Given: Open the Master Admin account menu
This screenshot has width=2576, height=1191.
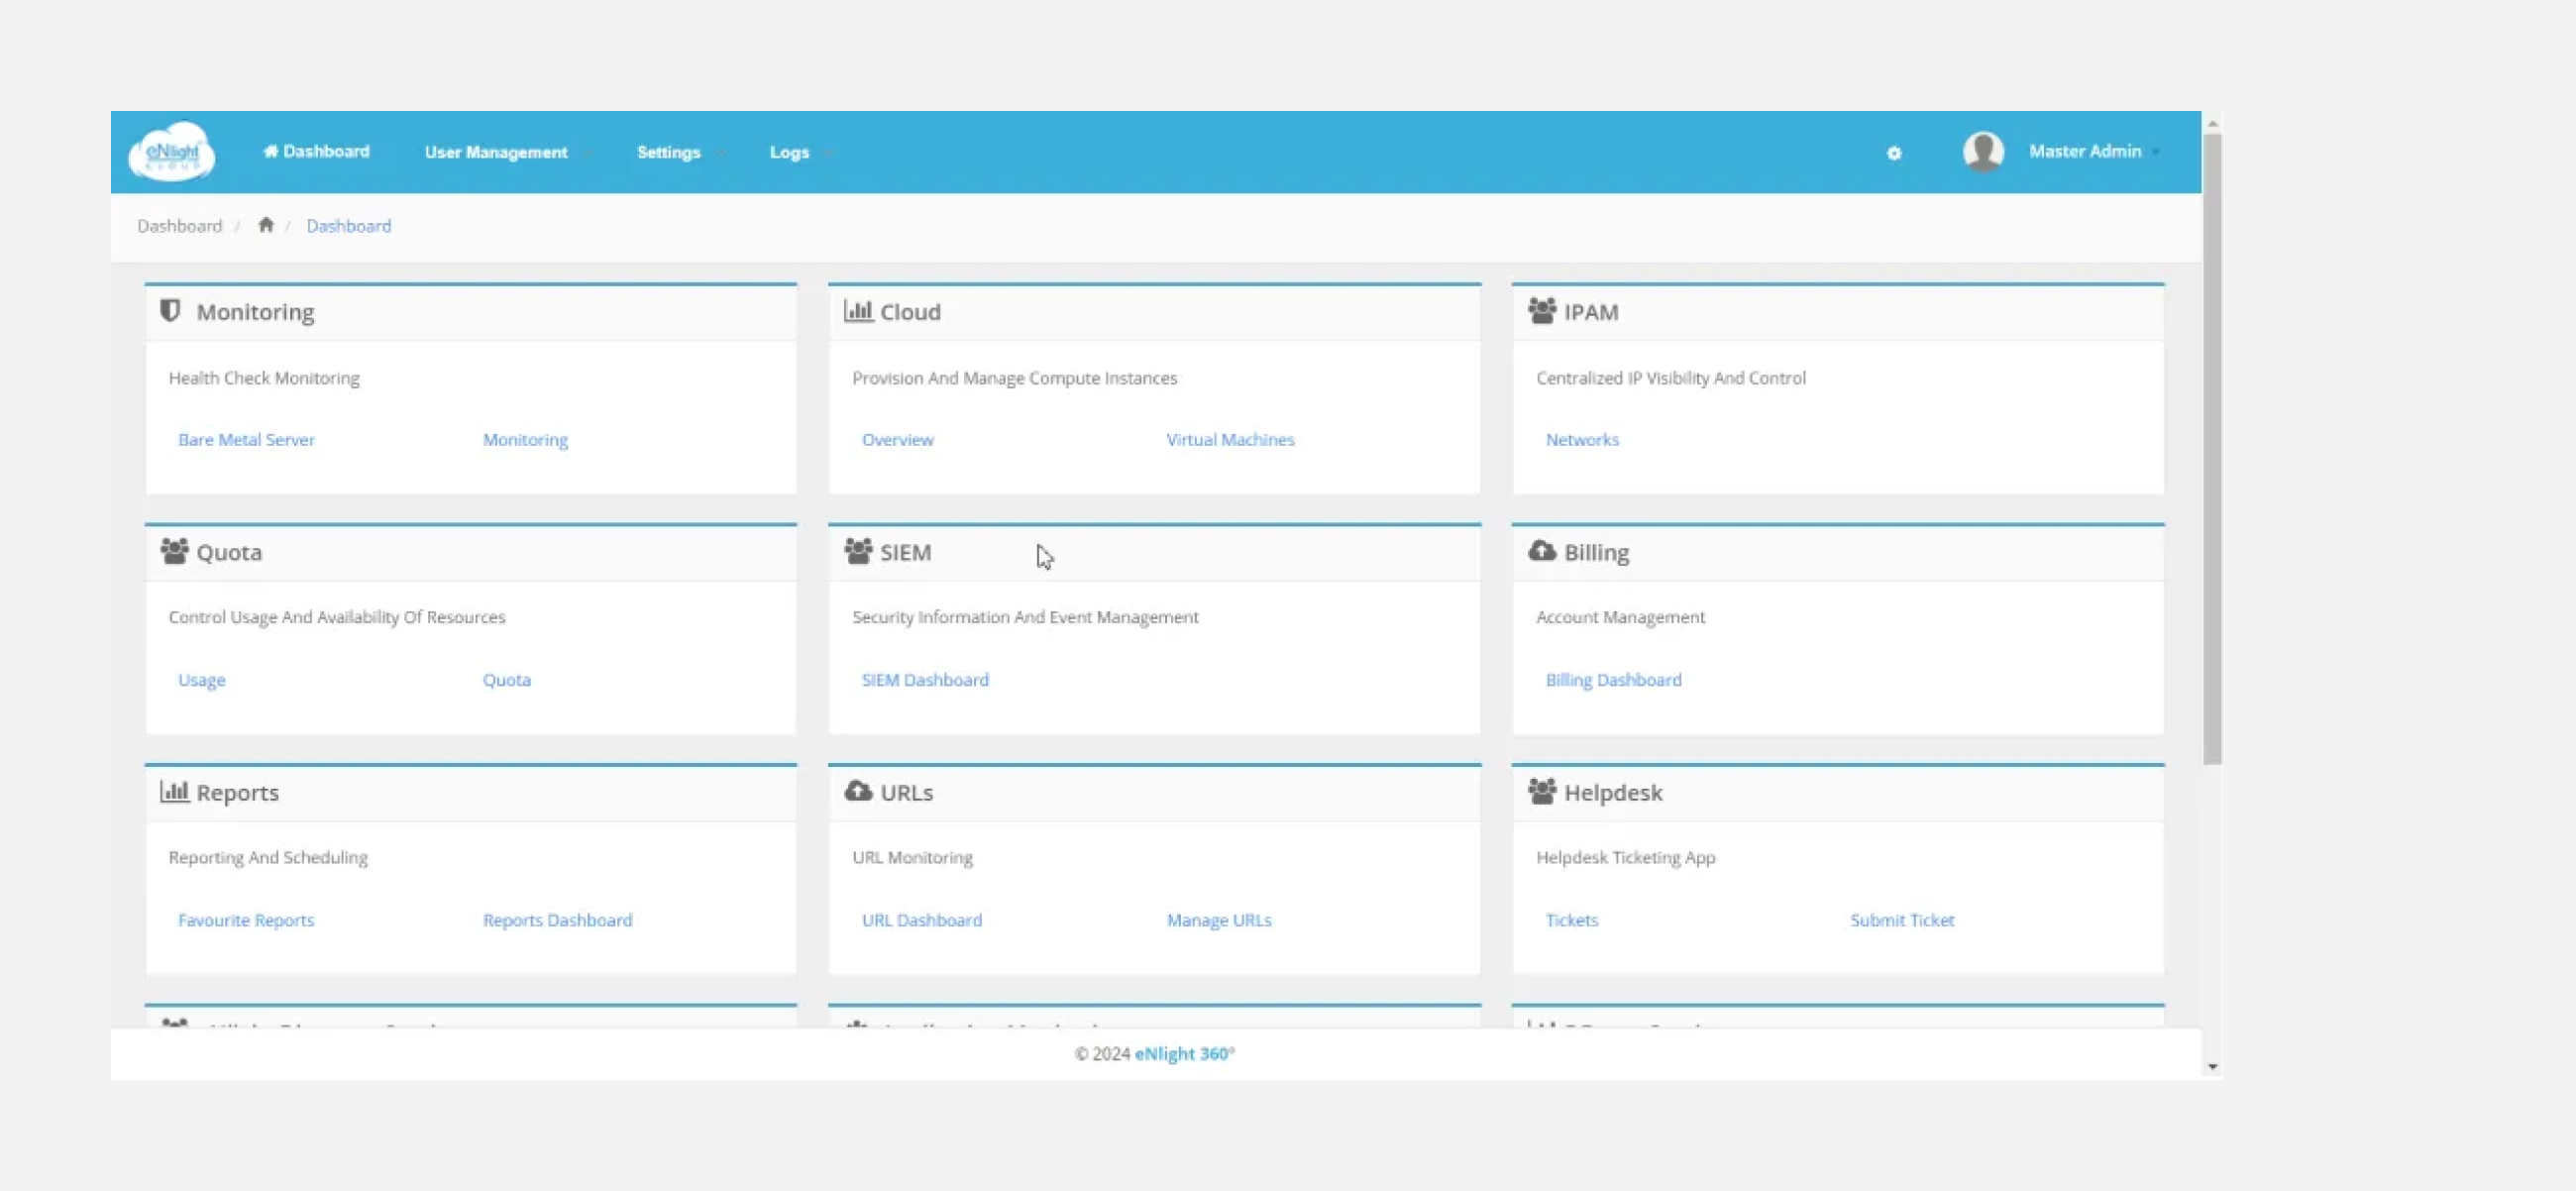Looking at the screenshot, I should point(2087,151).
